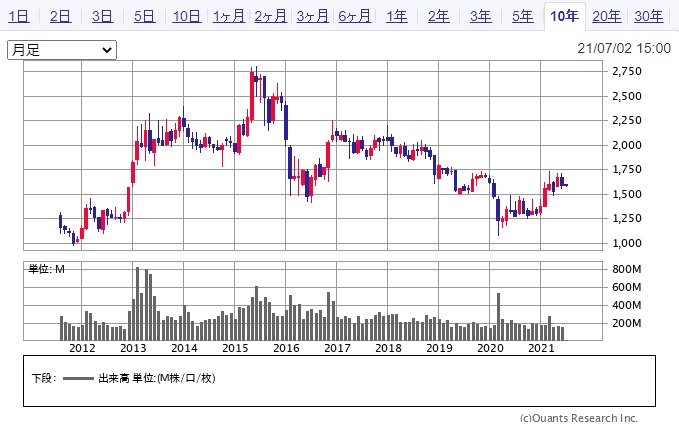Click the 1,000 price axis label
The height and width of the screenshot is (429, 679).
(627, 243)
